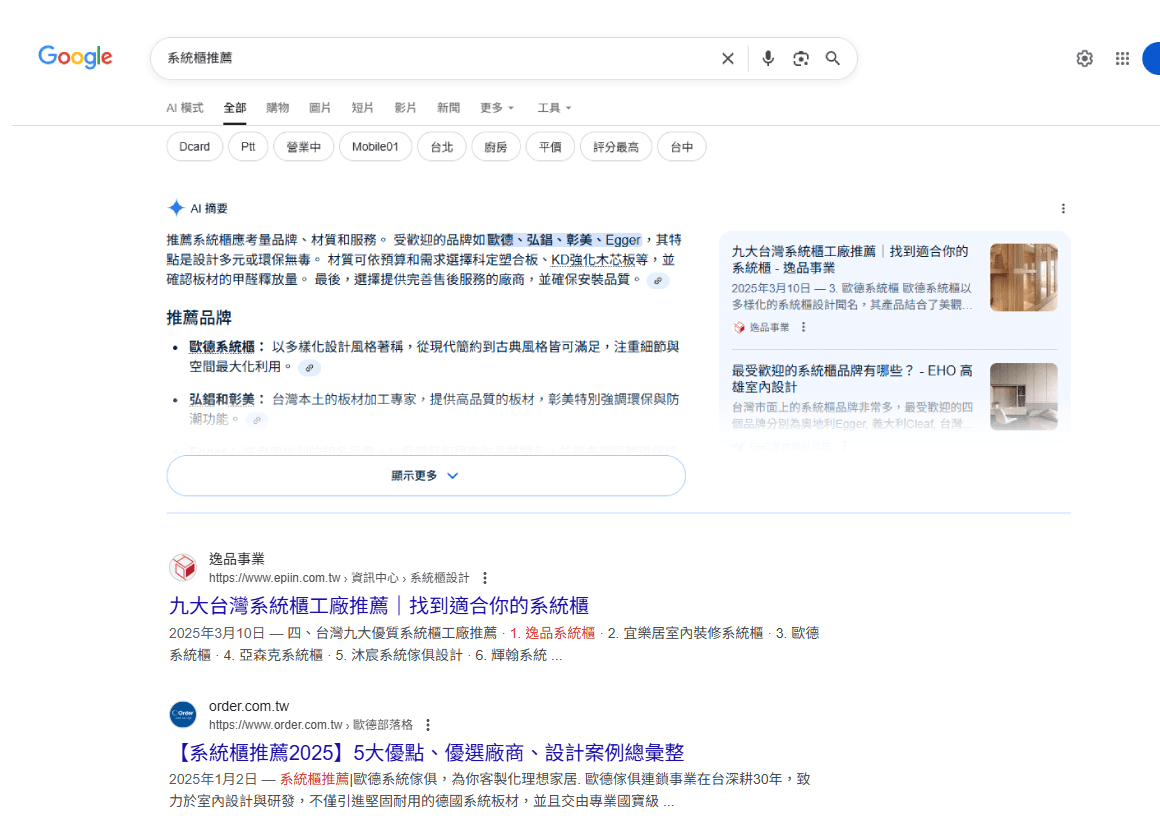This screenshot has height=820, width=1160.
Task: Start voice search with the microphone
Action: coord(768,59)
